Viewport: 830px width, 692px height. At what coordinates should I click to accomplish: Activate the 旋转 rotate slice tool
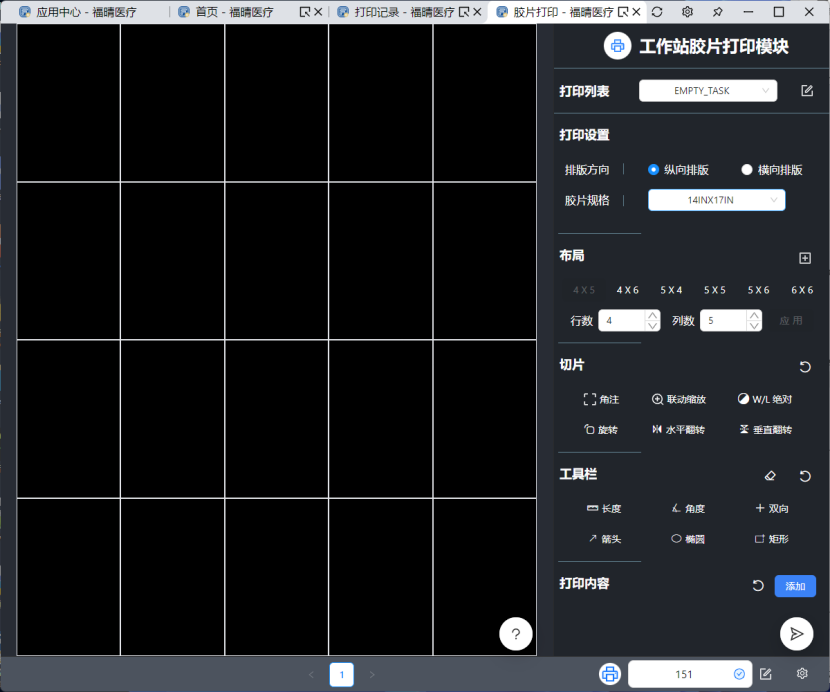(x=600, y=430)
